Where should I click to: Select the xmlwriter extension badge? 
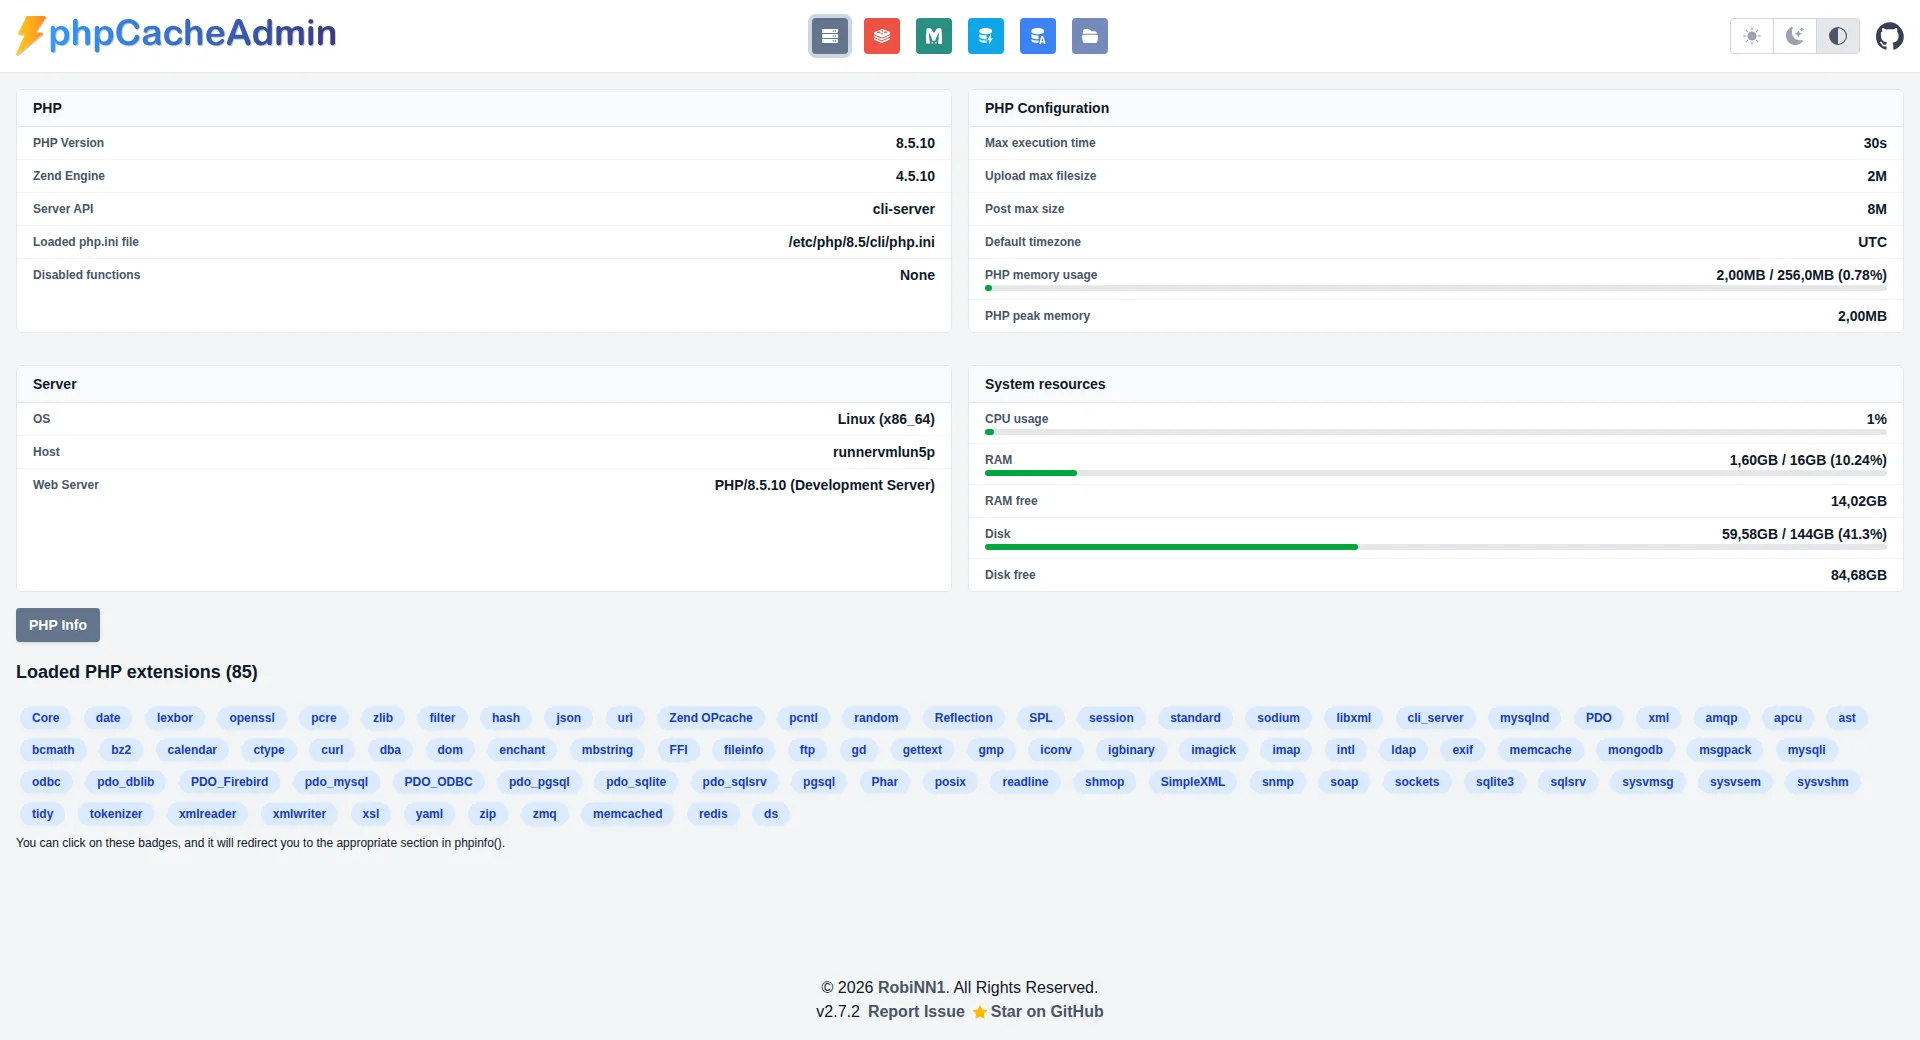click(x=299, y=814)
